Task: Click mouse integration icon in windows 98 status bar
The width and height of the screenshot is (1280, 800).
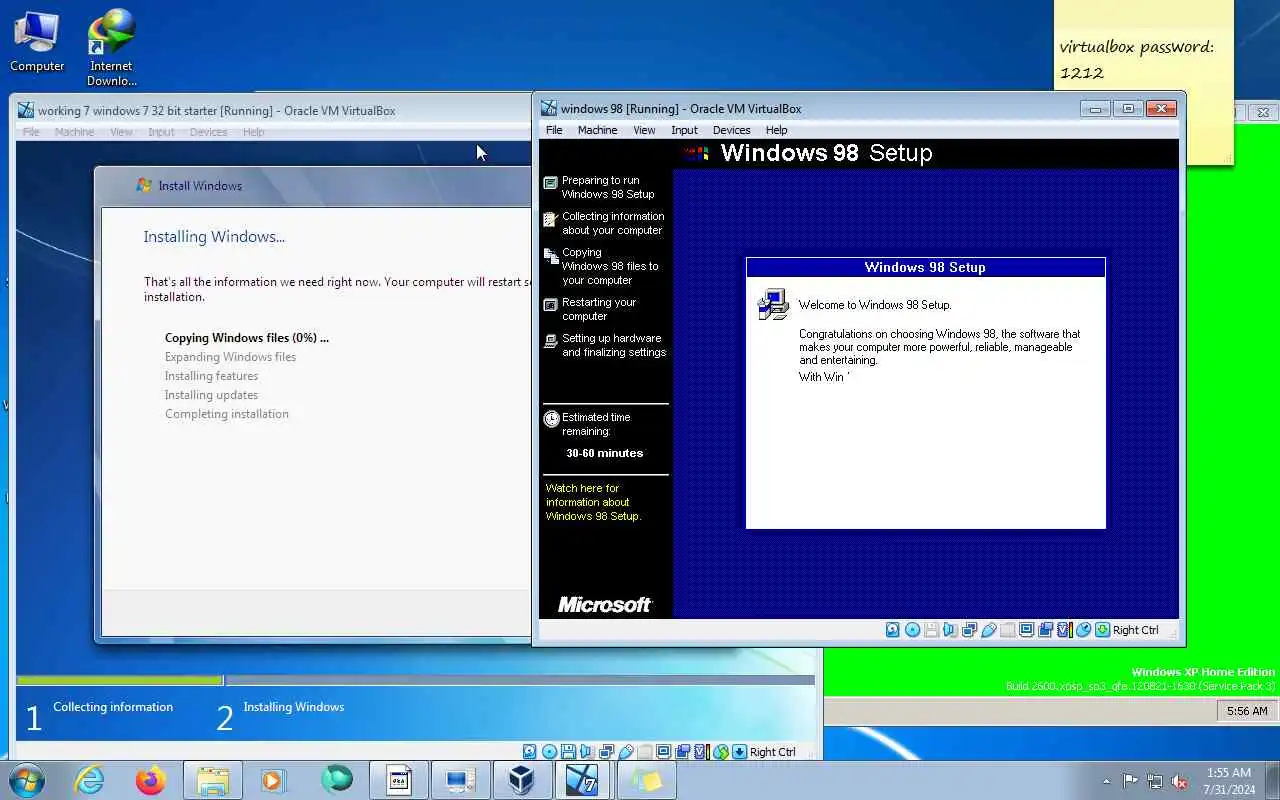Action: 1083,630
